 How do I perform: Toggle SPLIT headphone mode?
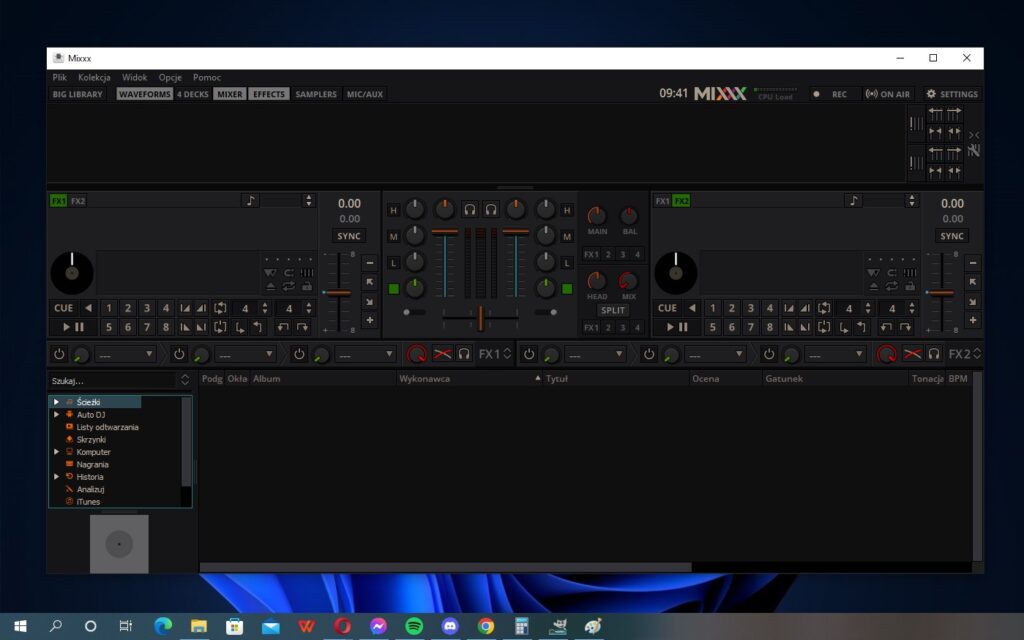(613, 310)
